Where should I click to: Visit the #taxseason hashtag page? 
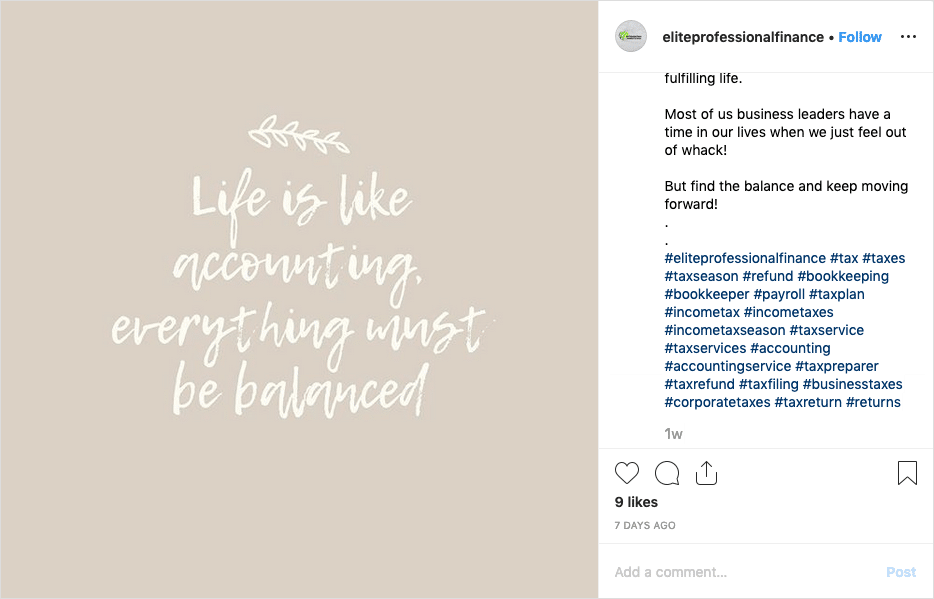[701, 276]
